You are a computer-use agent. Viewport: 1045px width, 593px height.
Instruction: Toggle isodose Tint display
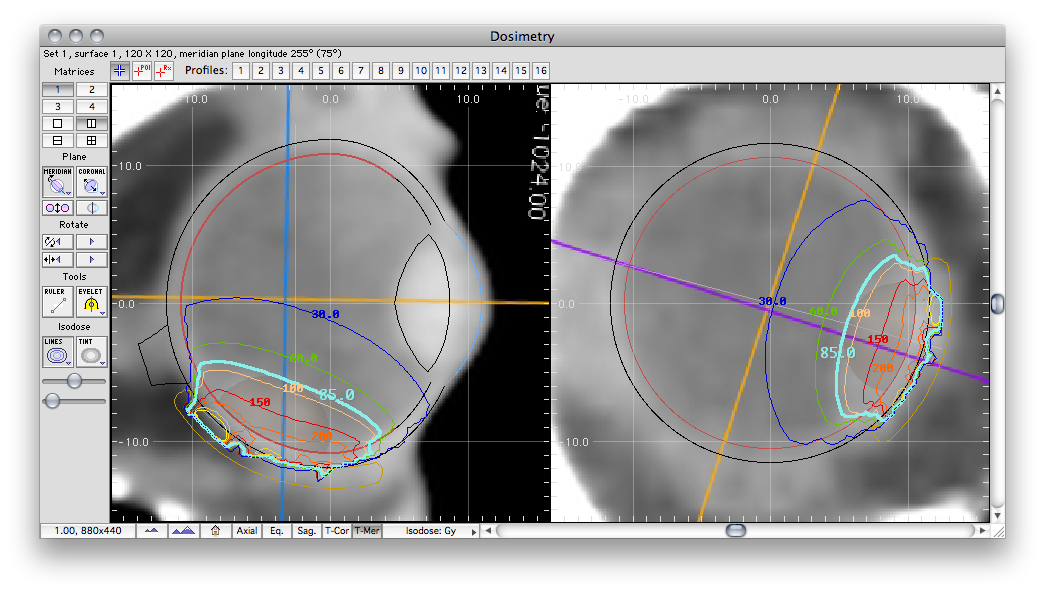tap(91, 350)
